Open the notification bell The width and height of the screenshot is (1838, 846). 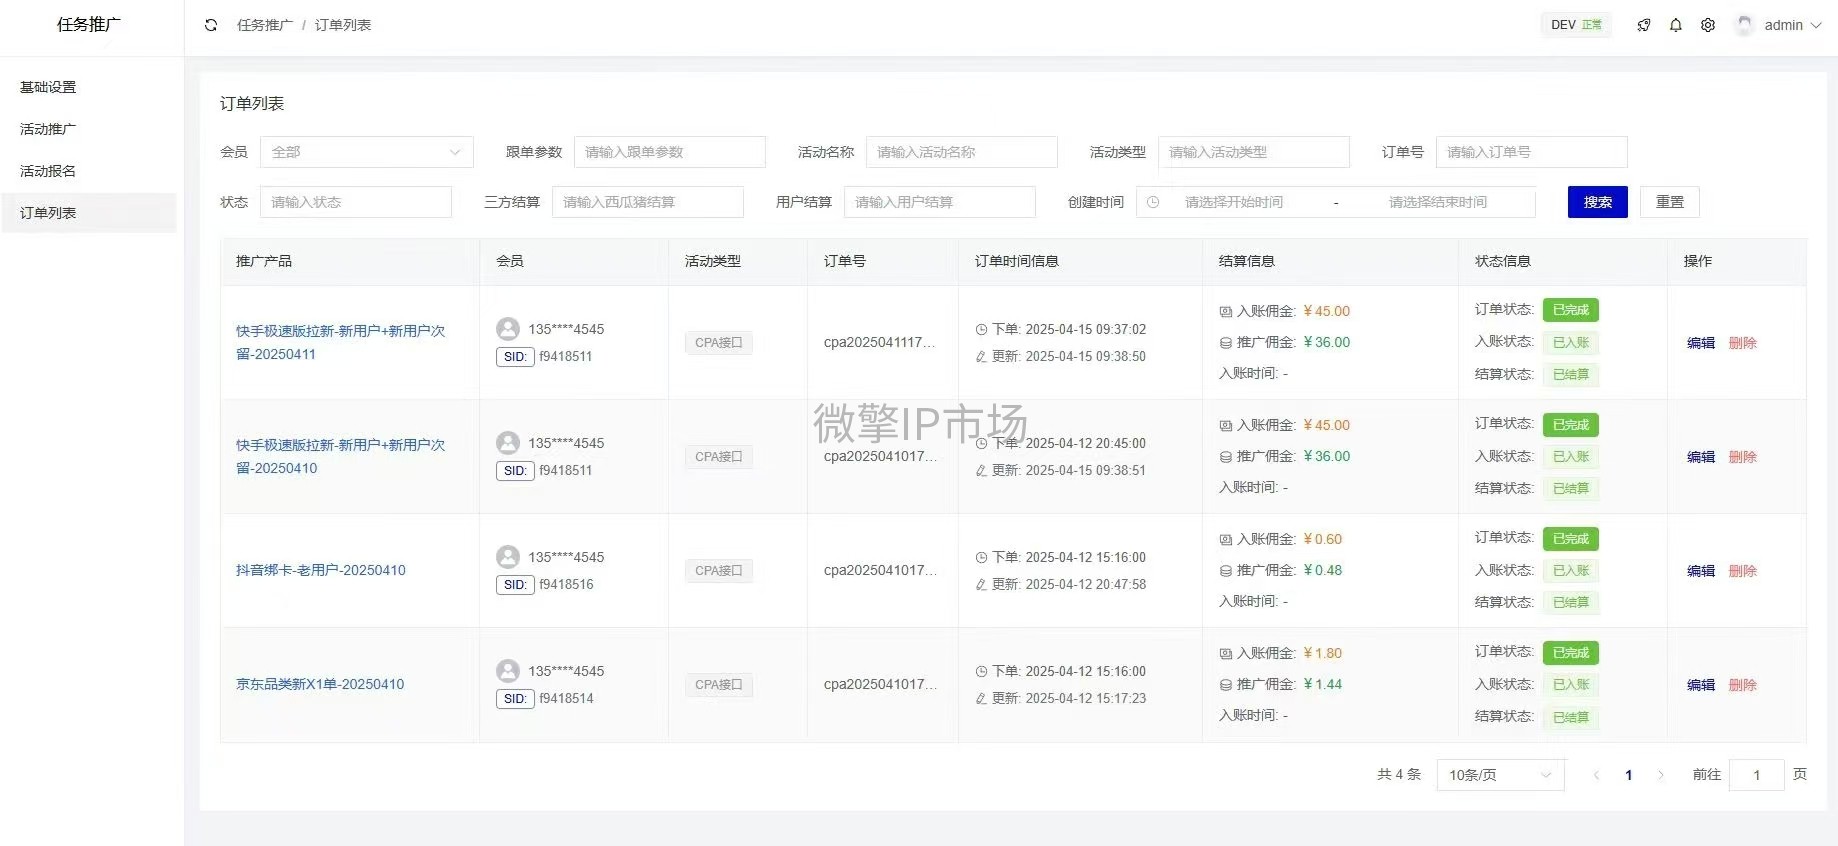[1676, 25]
